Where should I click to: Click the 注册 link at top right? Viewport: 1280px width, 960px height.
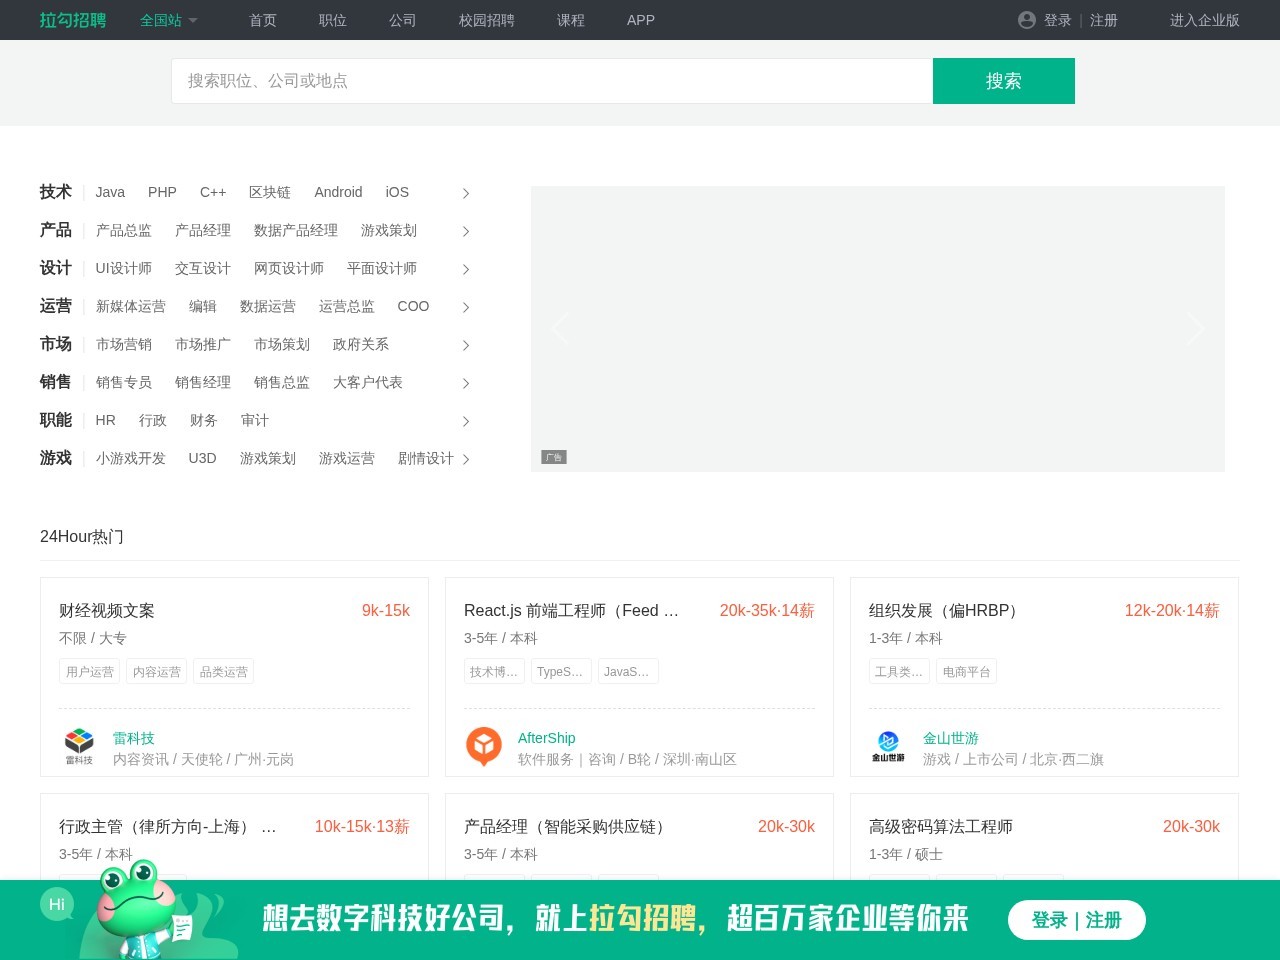[x=1104, y=20]
